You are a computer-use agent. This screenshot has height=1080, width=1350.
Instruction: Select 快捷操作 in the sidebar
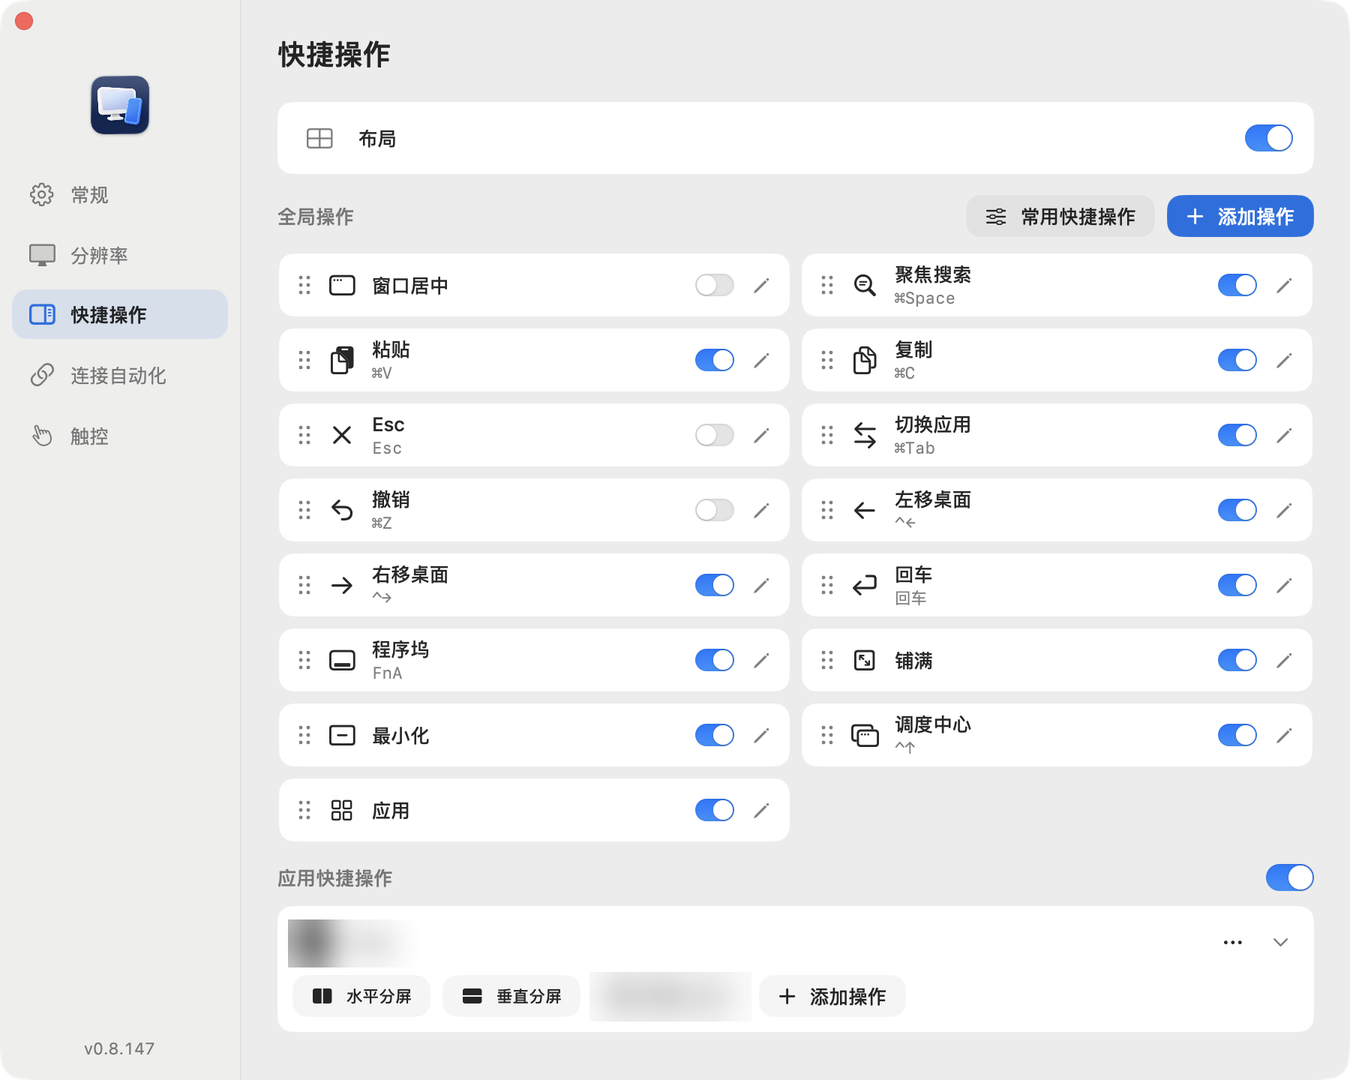click(x=120, y=315)
